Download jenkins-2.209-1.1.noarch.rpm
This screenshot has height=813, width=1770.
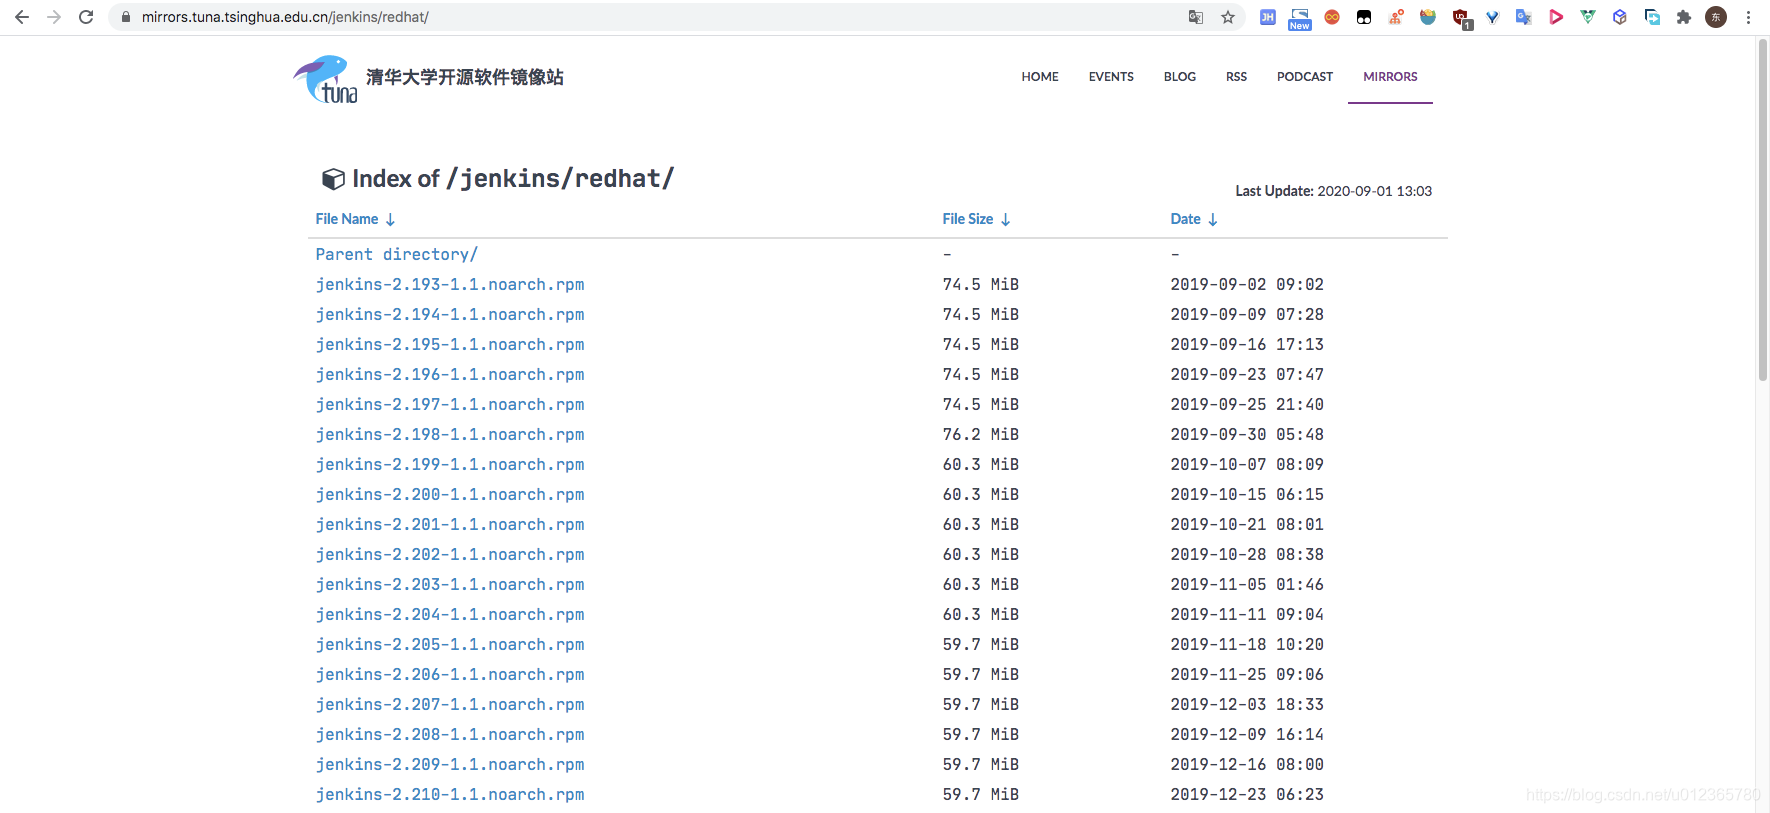450,764
